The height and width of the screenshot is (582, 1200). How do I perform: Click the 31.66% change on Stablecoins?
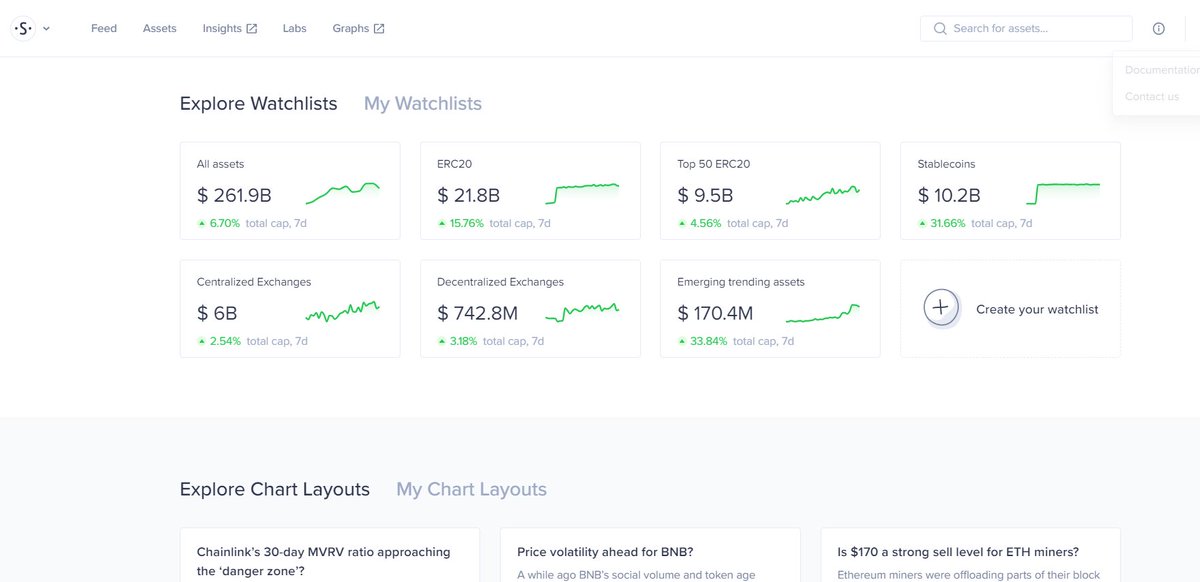[948, 223]
